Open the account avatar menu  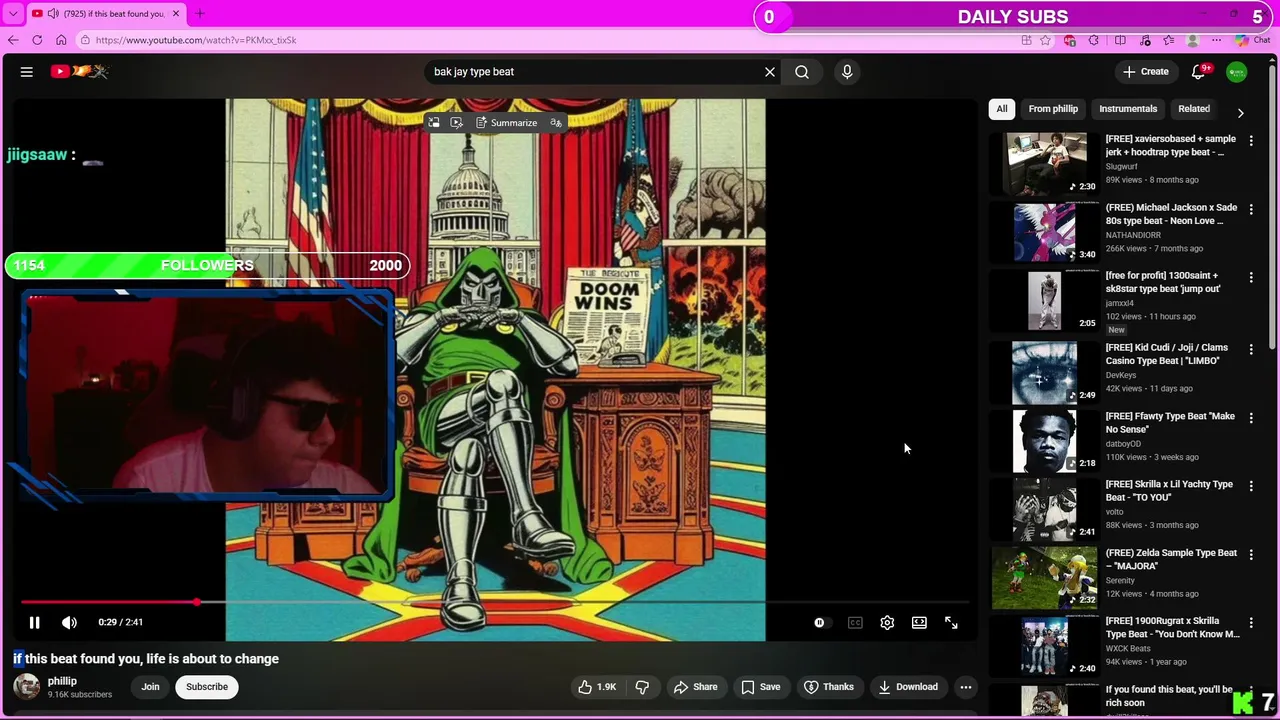1237,72
